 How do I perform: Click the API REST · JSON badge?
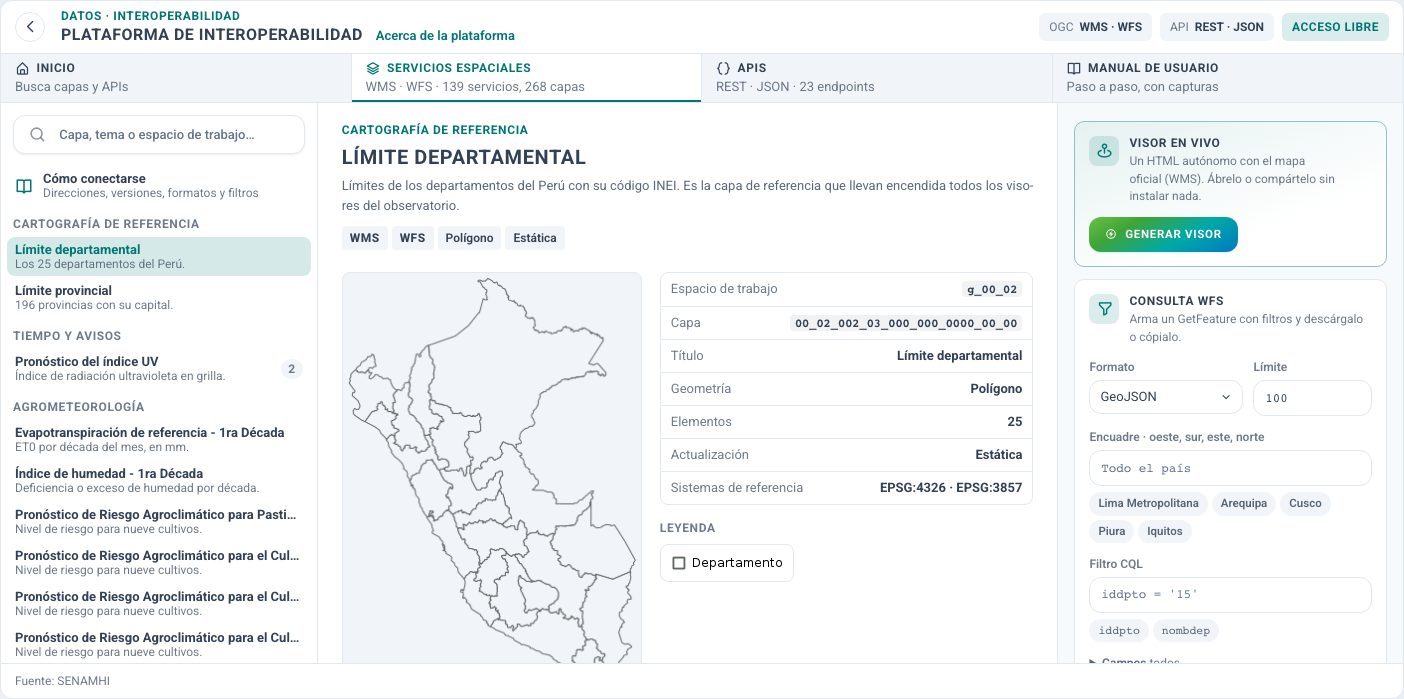point(1217,27)
